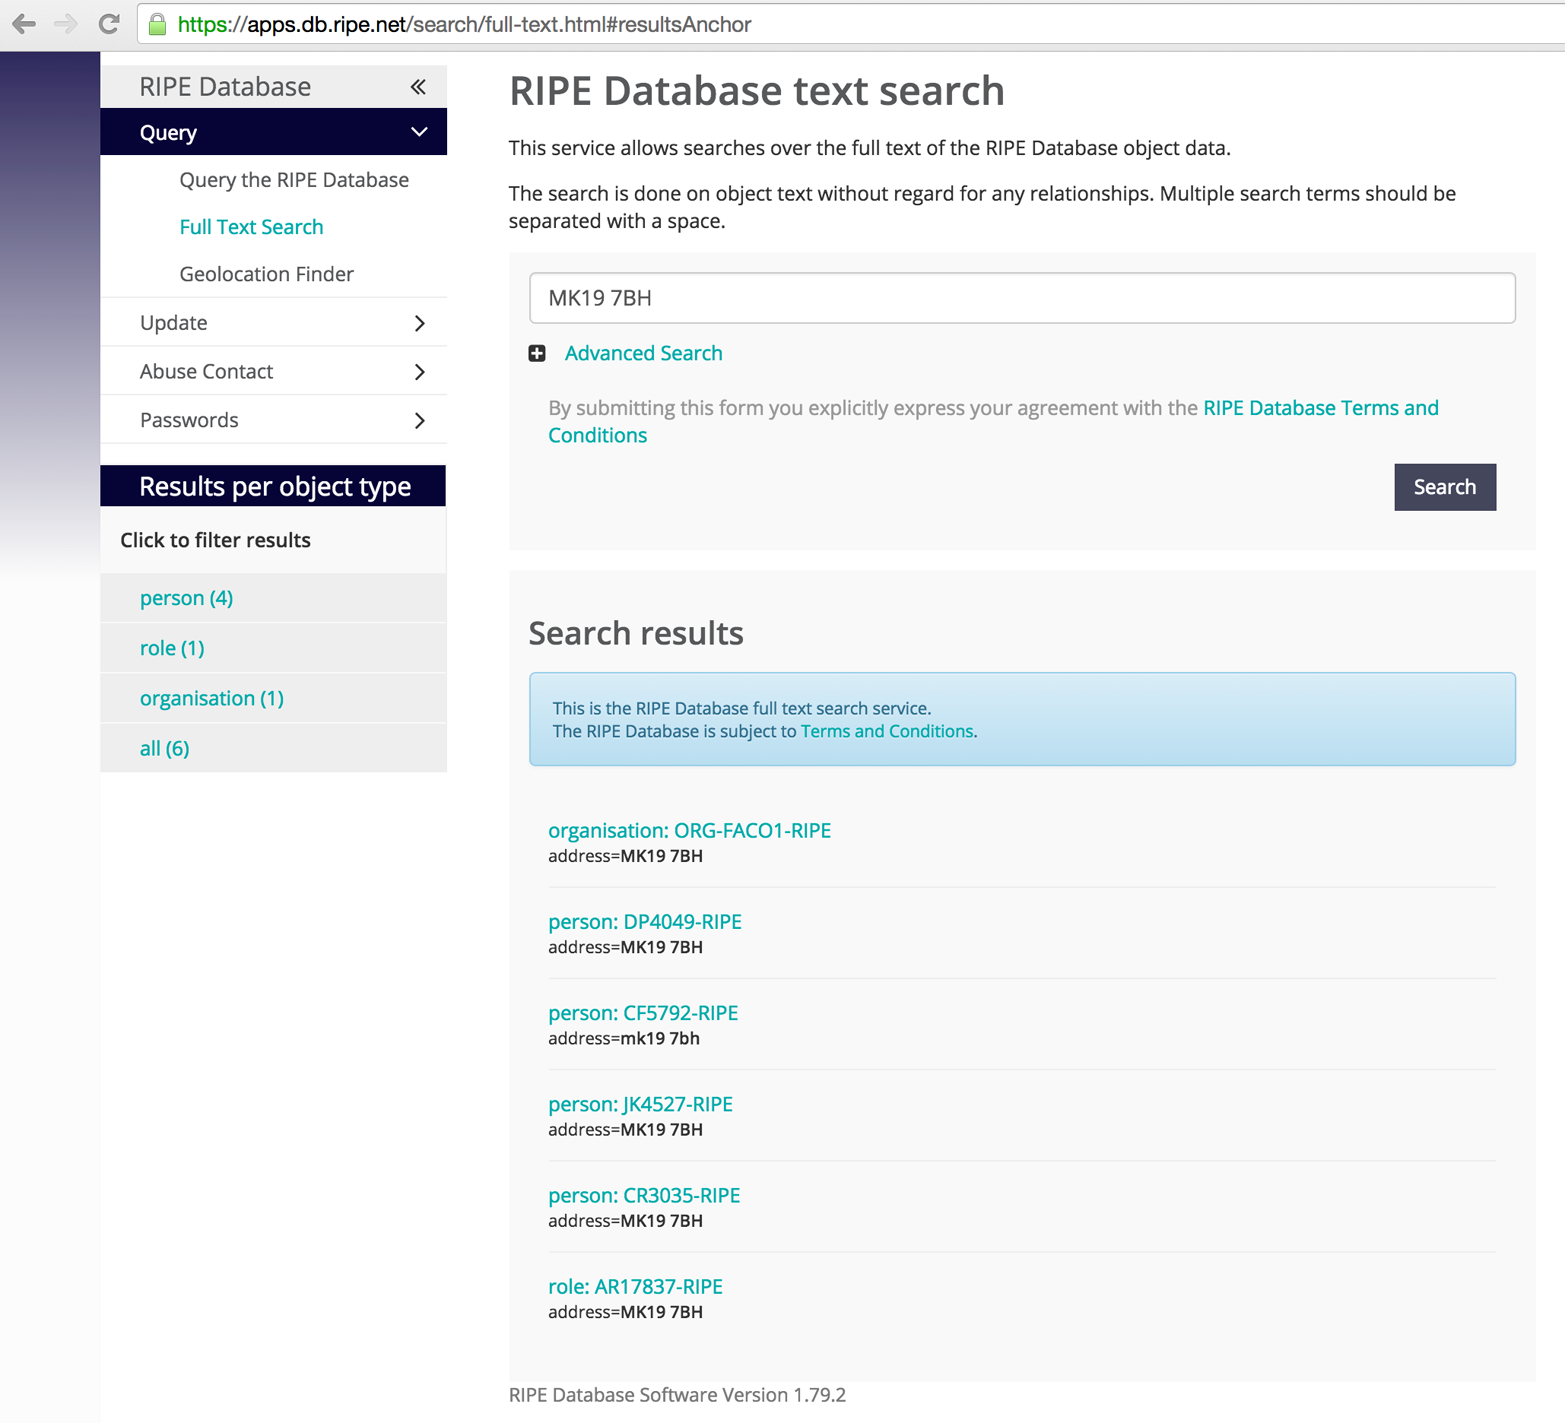Filter results to show only person objects
This screenshot has height=1423, width=1565.
[x=186, y=597]
